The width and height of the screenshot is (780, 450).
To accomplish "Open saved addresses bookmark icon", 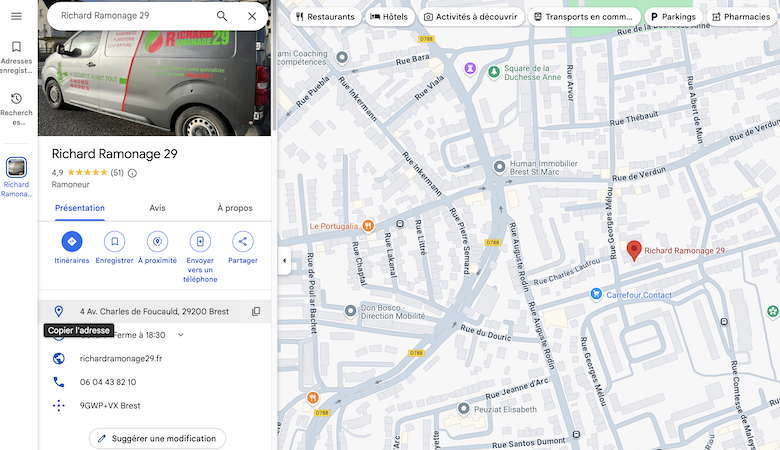I will click(16, 47).
